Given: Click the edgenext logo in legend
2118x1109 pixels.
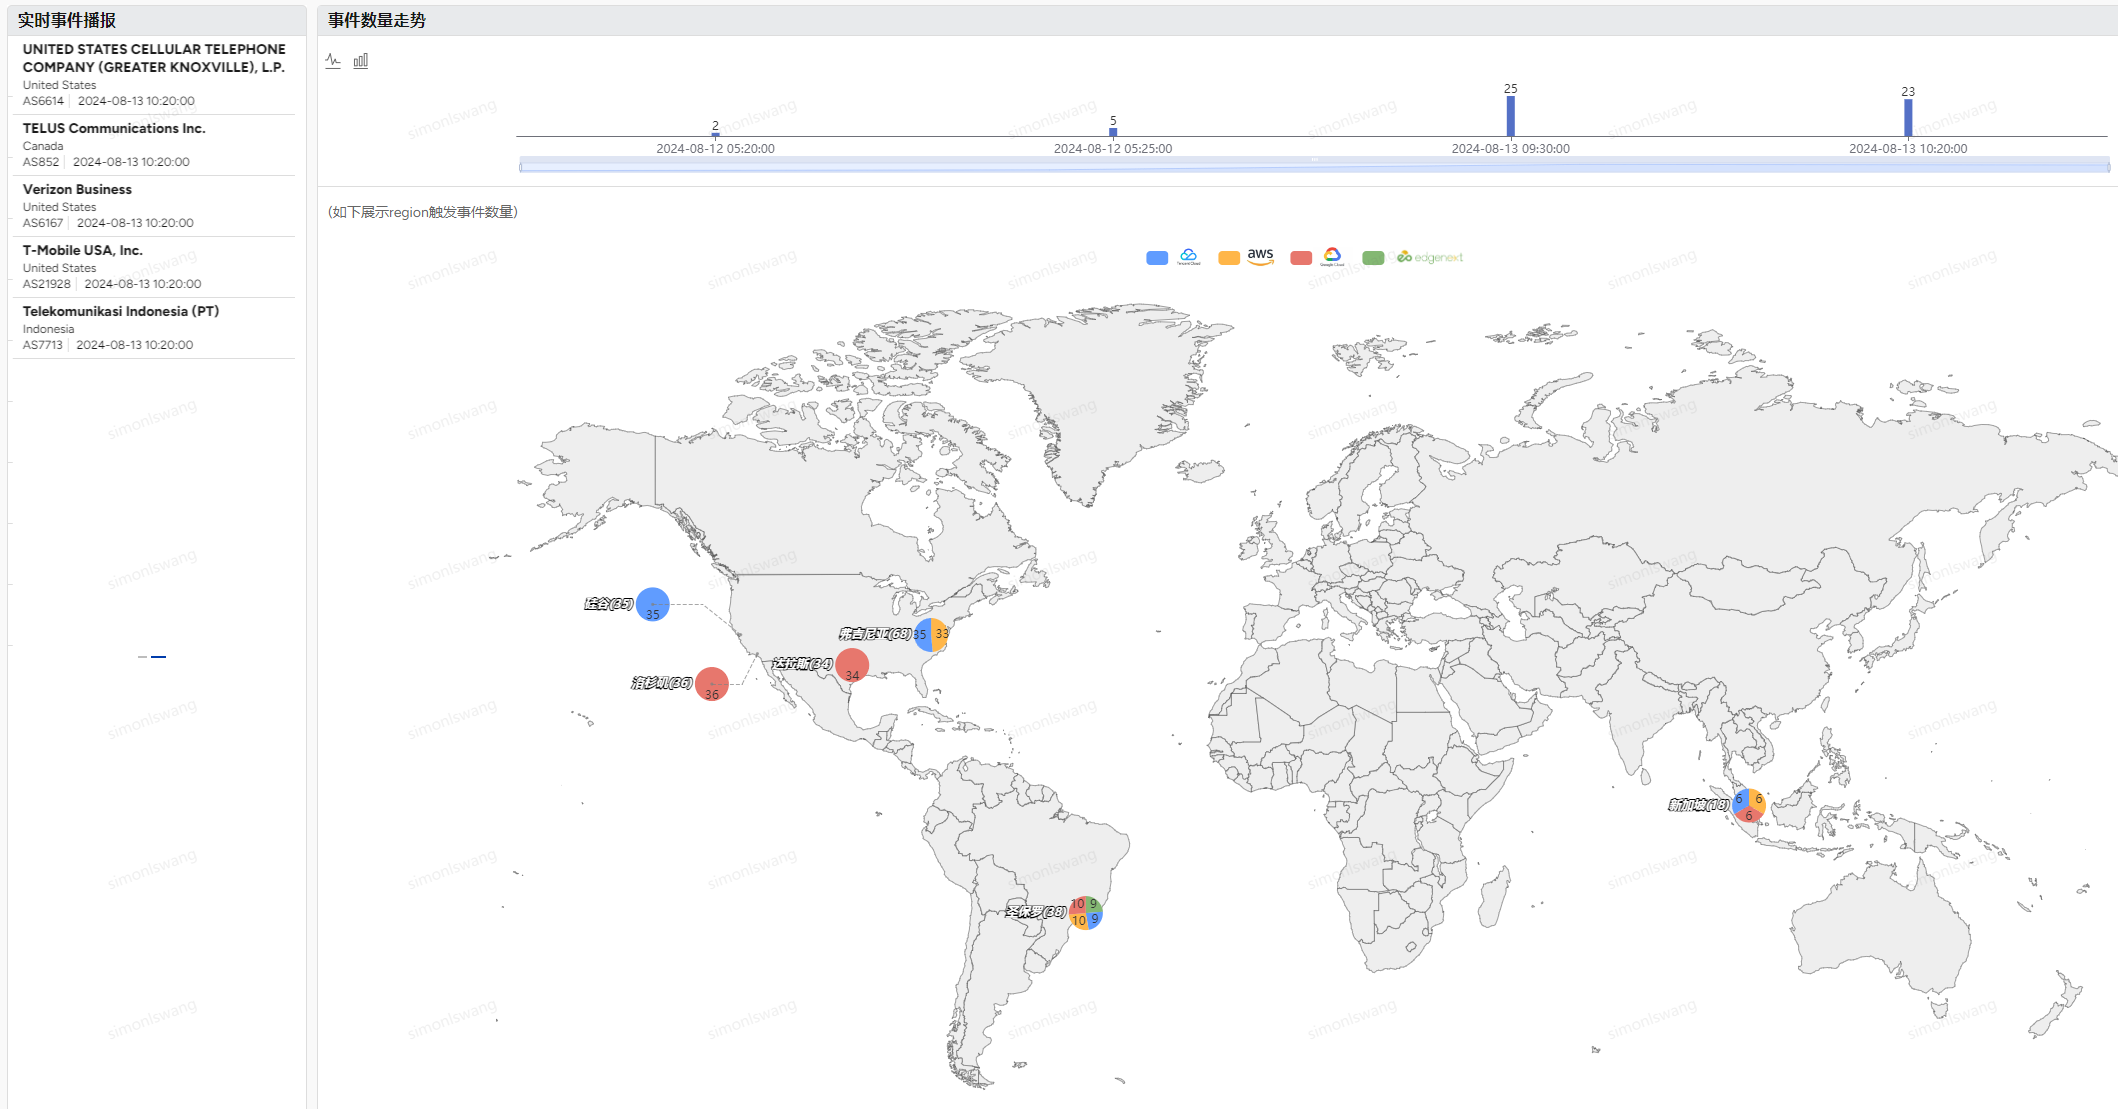Looking at the screenshot, I should click(1430, 257).
